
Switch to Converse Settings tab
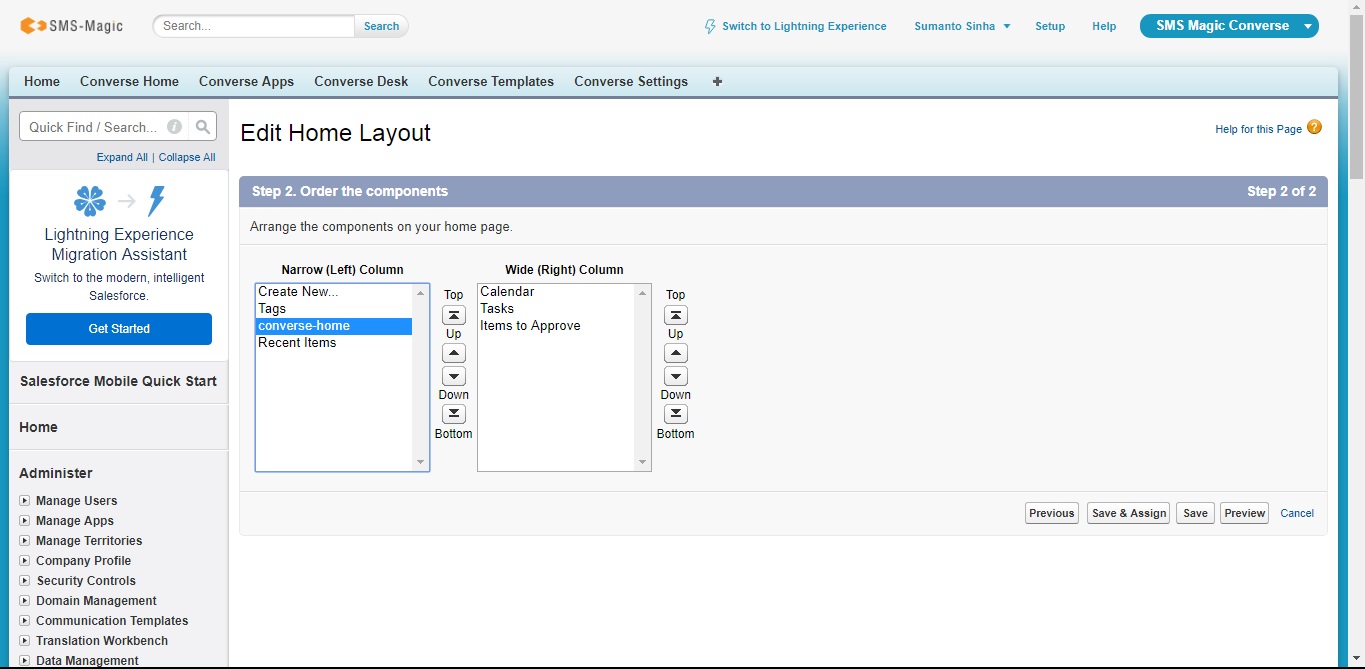(x=631, y=82)
